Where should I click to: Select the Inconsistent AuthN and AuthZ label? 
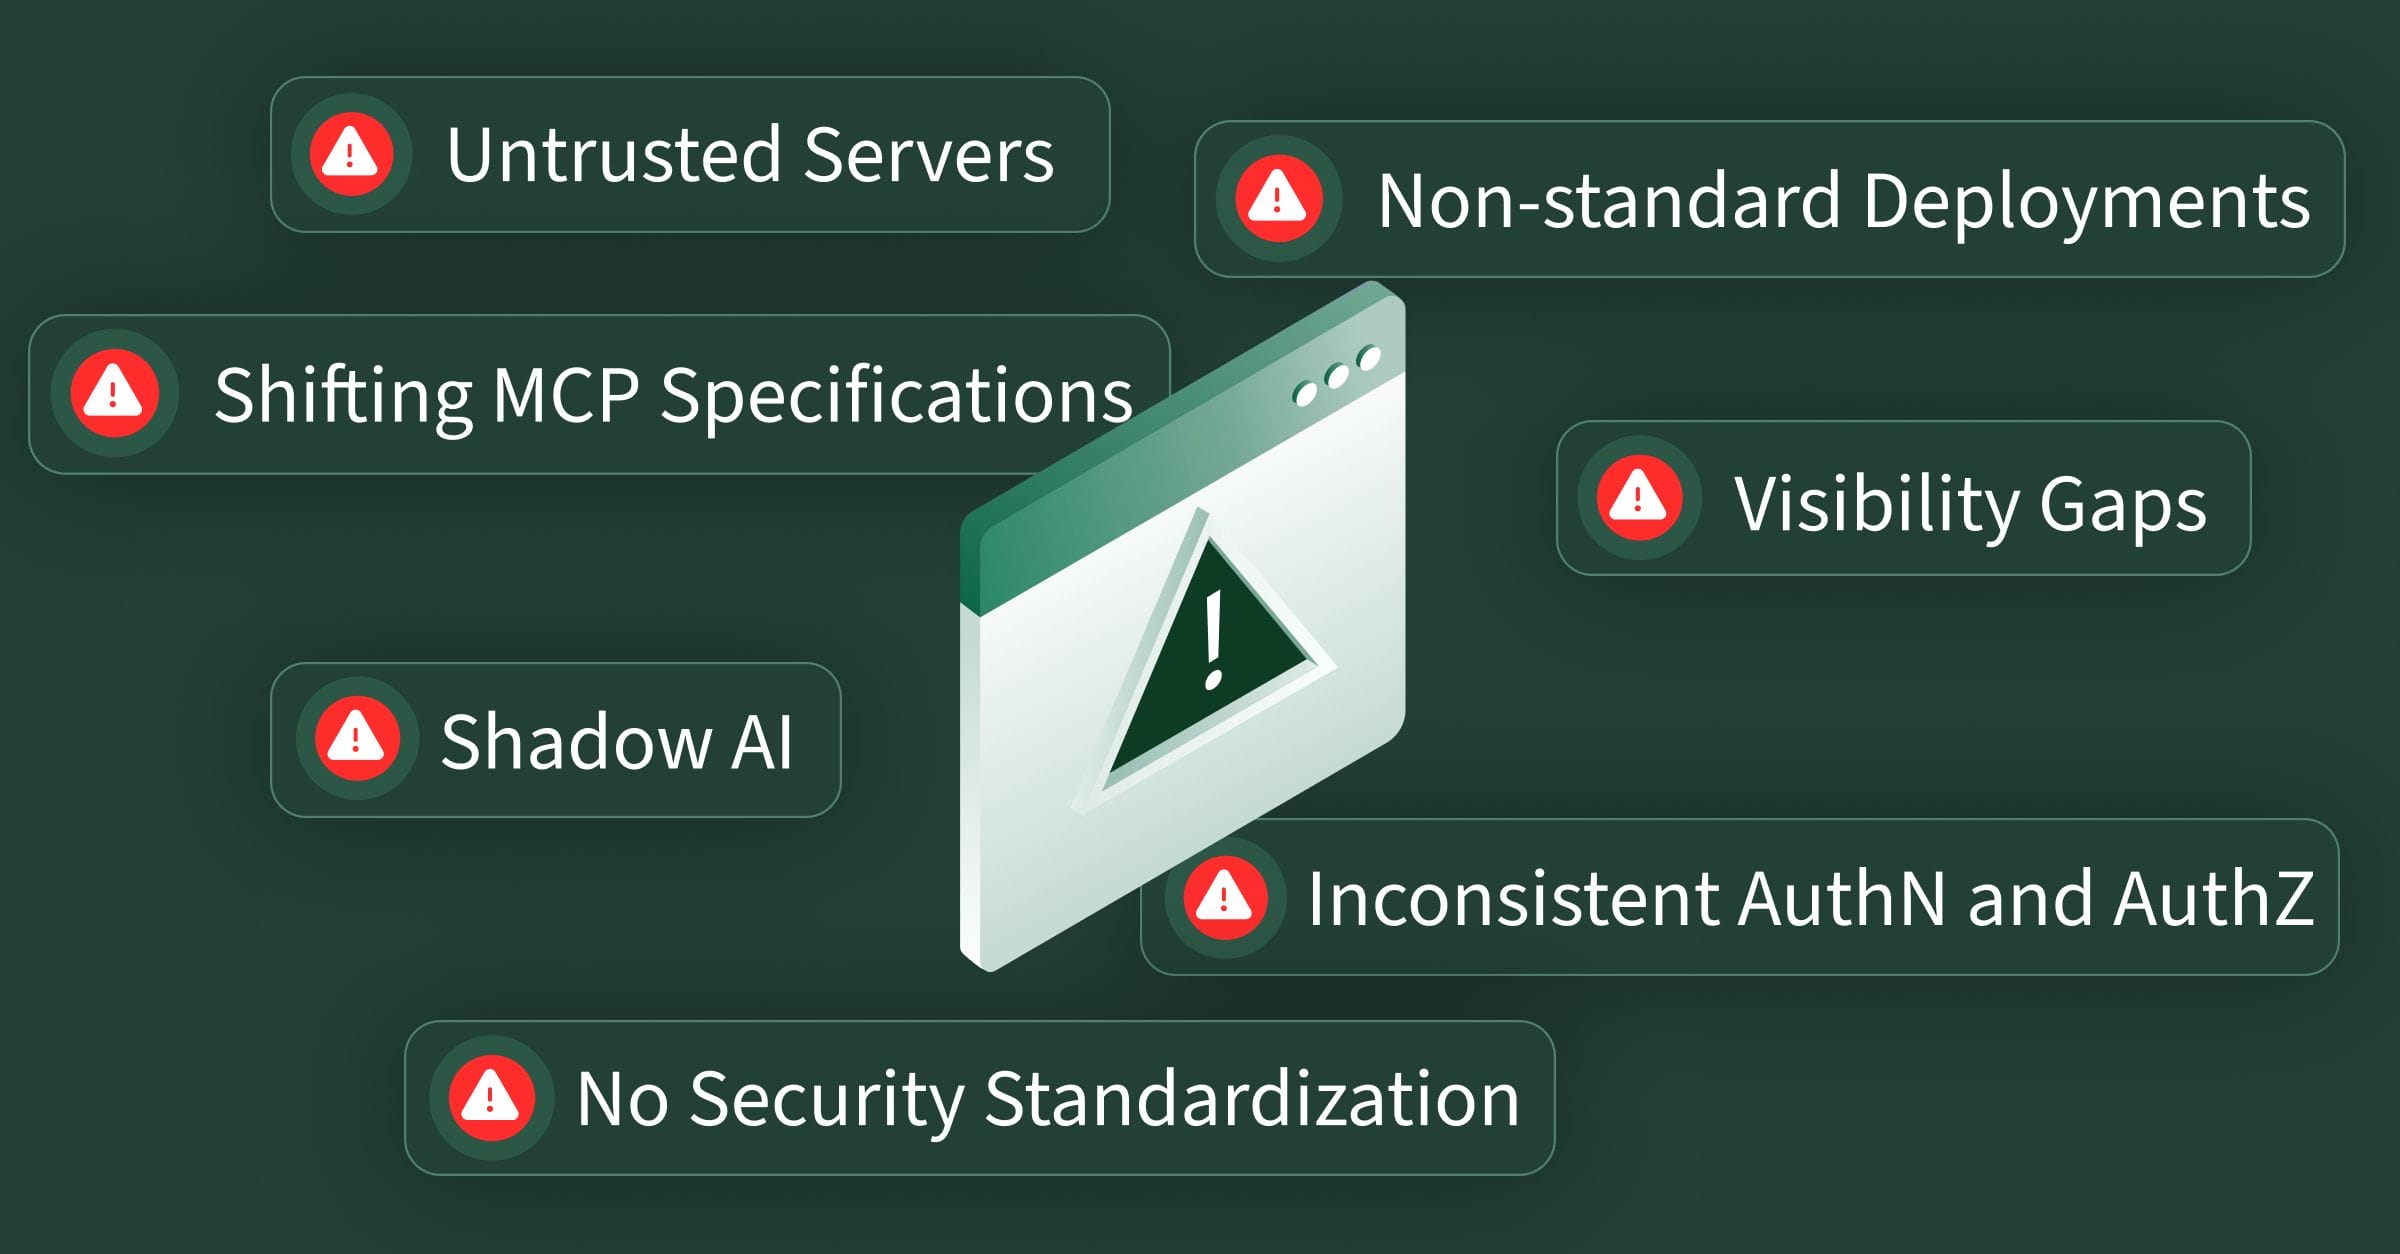tap(1810, 898)
